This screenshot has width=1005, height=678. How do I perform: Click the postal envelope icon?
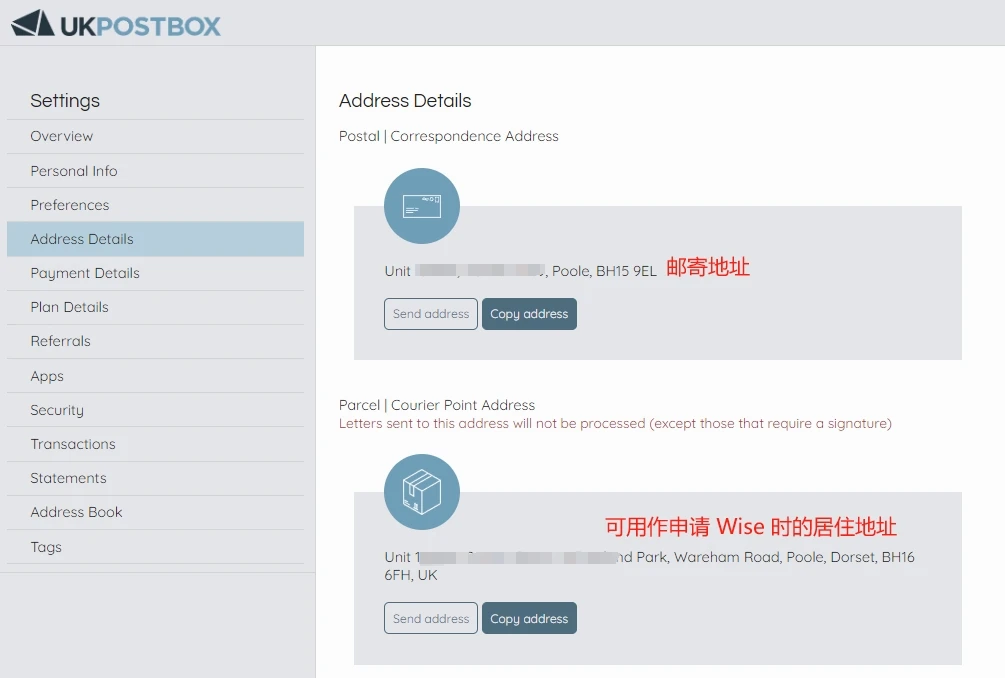tap(421, 206)
